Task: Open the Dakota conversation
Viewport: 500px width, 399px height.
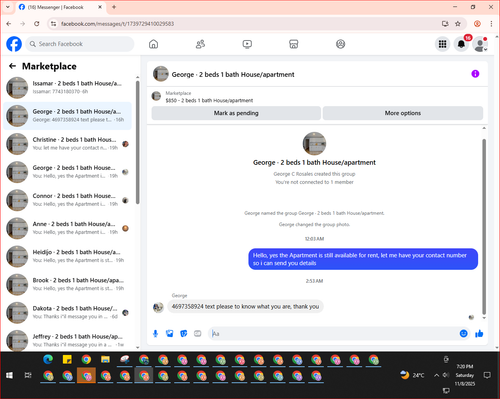Action: (x=68, y=312)
